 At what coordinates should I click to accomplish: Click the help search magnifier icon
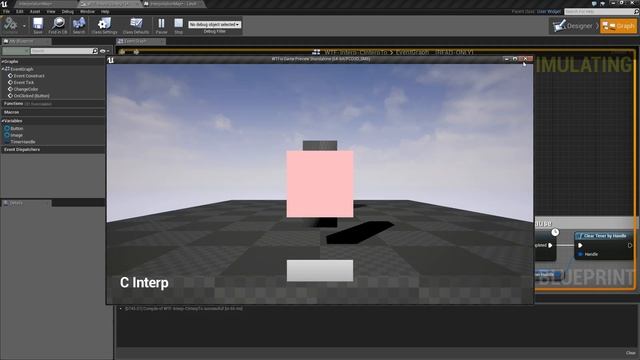click(x=636, y=12)
